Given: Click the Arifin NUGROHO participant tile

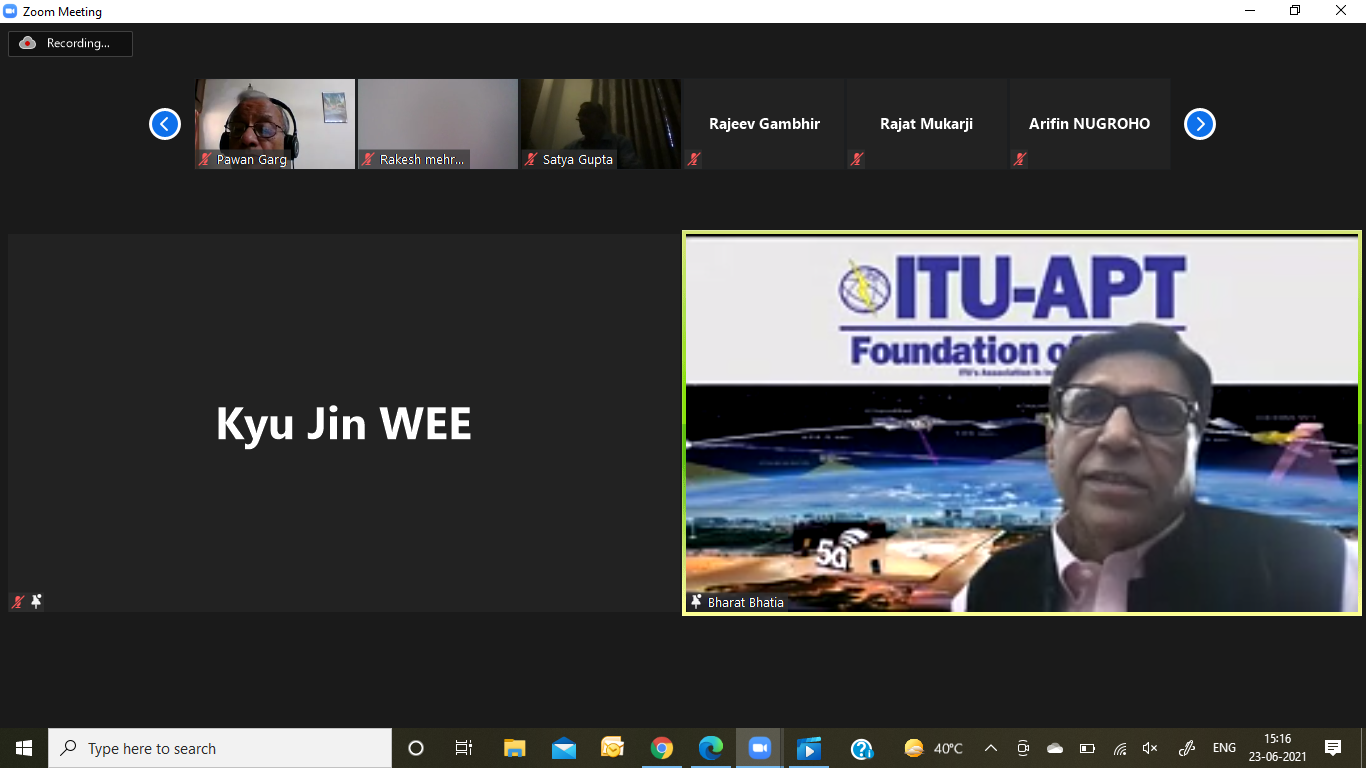Looking at the screenshot, I should (1089, 124).
